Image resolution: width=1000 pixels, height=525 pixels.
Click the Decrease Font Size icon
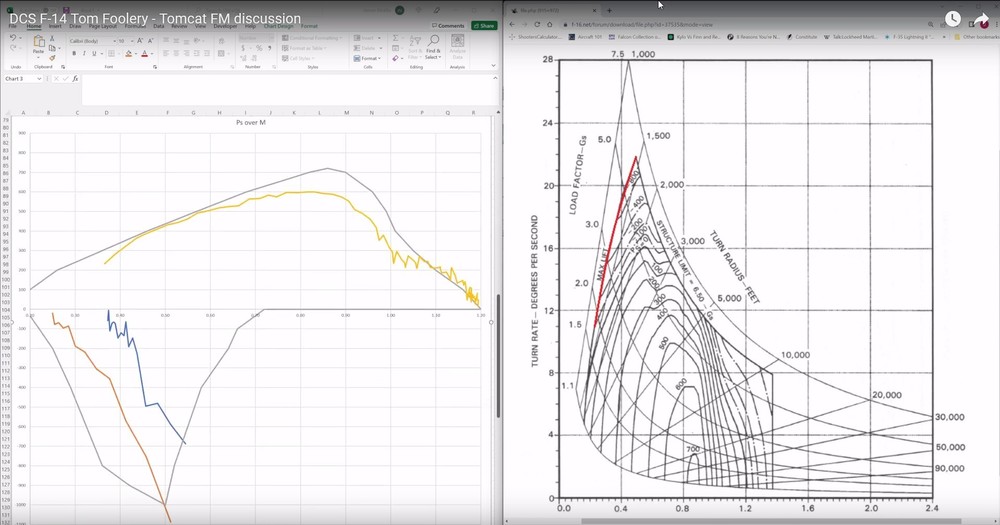click(151, 41)
